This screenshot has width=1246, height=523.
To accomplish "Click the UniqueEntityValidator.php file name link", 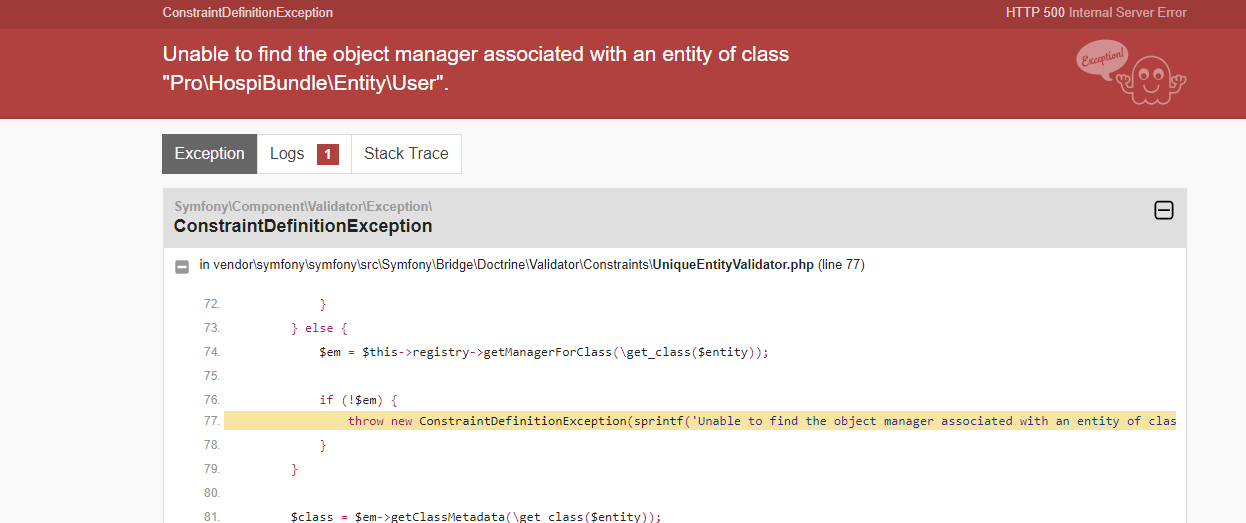I will 733,265.
